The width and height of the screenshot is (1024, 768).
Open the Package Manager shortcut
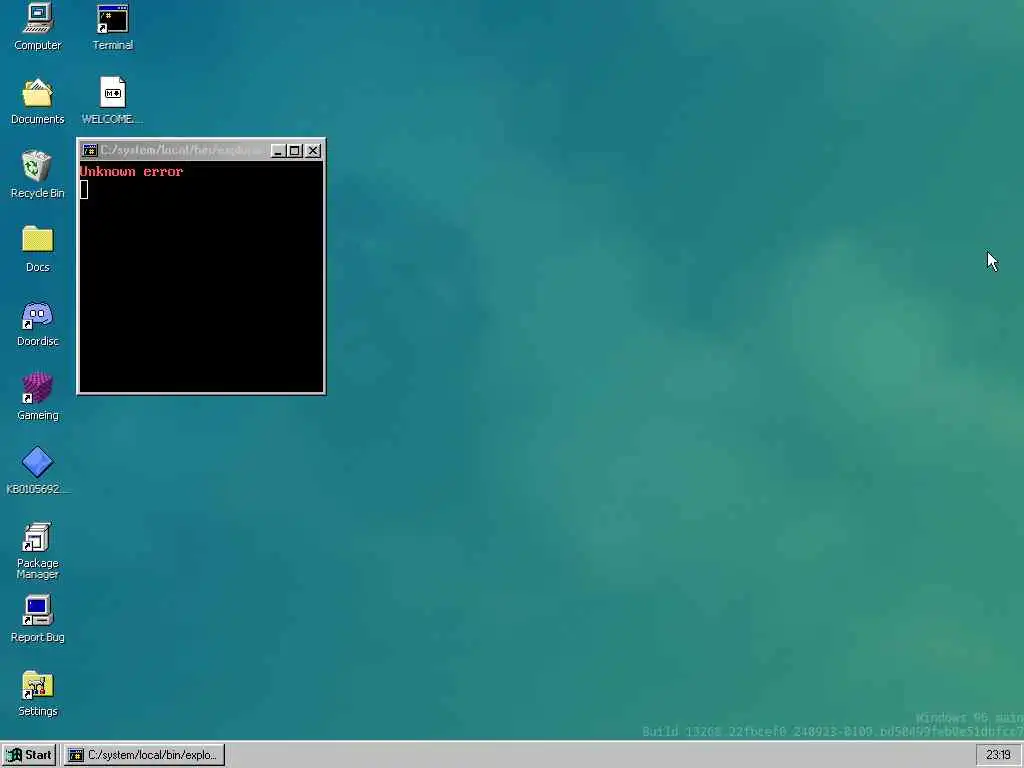37,551
